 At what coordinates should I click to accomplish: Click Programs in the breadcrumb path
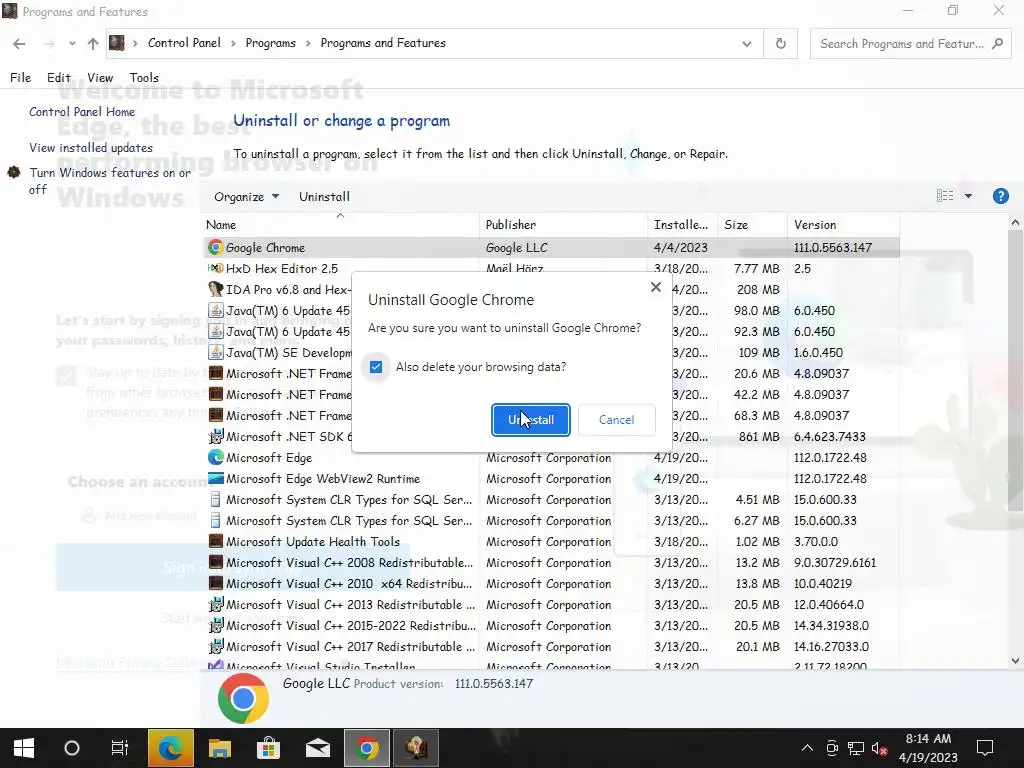point(270,43)
